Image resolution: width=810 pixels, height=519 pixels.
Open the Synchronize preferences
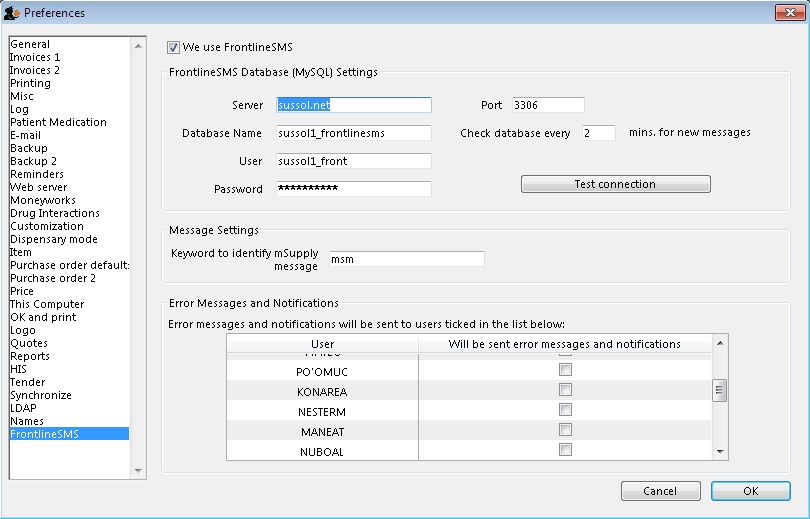coord(69,395)
